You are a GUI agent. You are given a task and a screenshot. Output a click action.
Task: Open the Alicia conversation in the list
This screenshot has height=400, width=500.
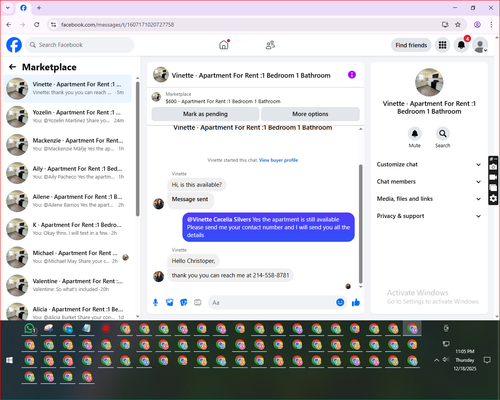[x=68, y=311]
